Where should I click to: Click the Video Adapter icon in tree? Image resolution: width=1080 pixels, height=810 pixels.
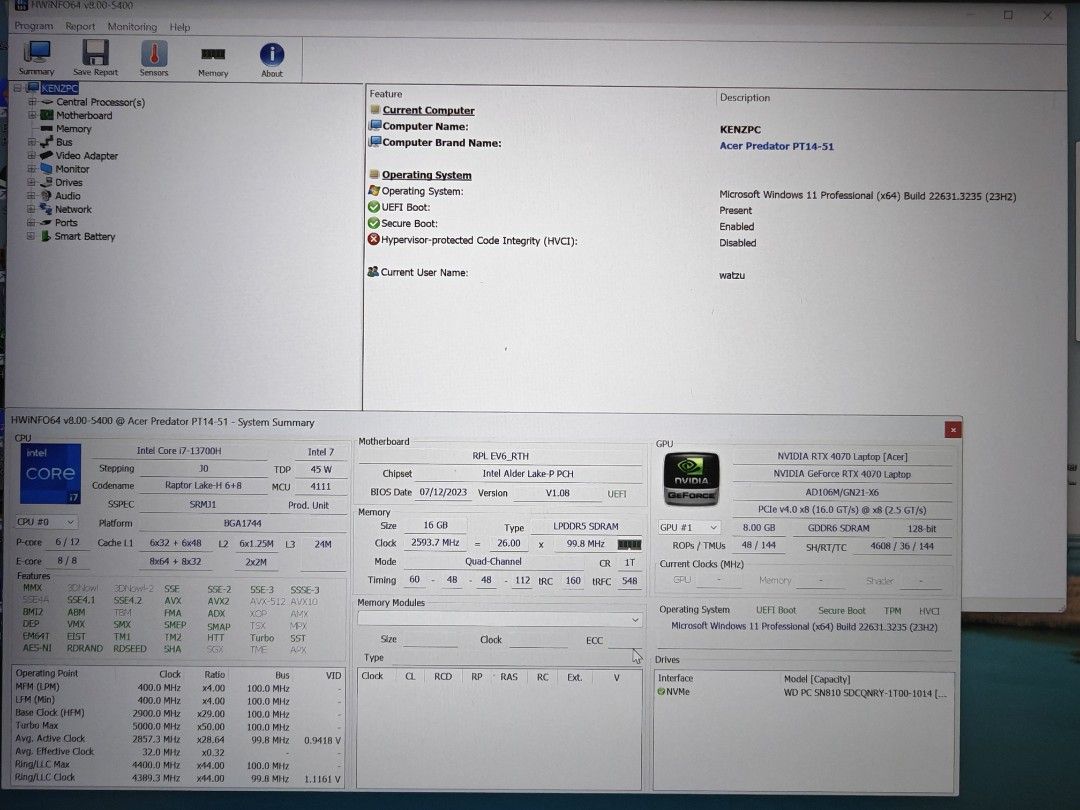click(x=47, y=156)
